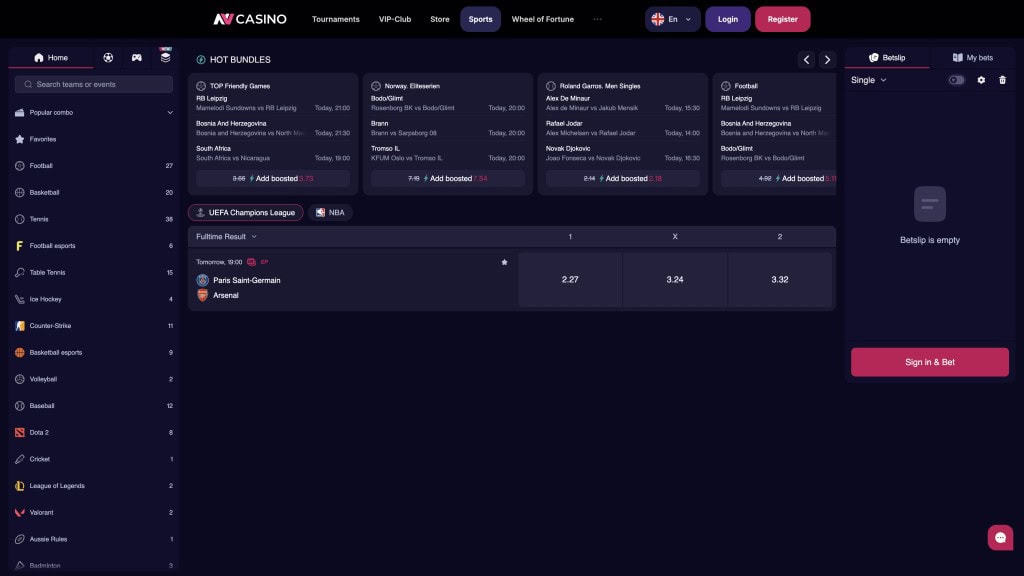The height and width of the screenshot is (576, 1024).
Task: Switch to the My bets tab
Action: [972, 57]
